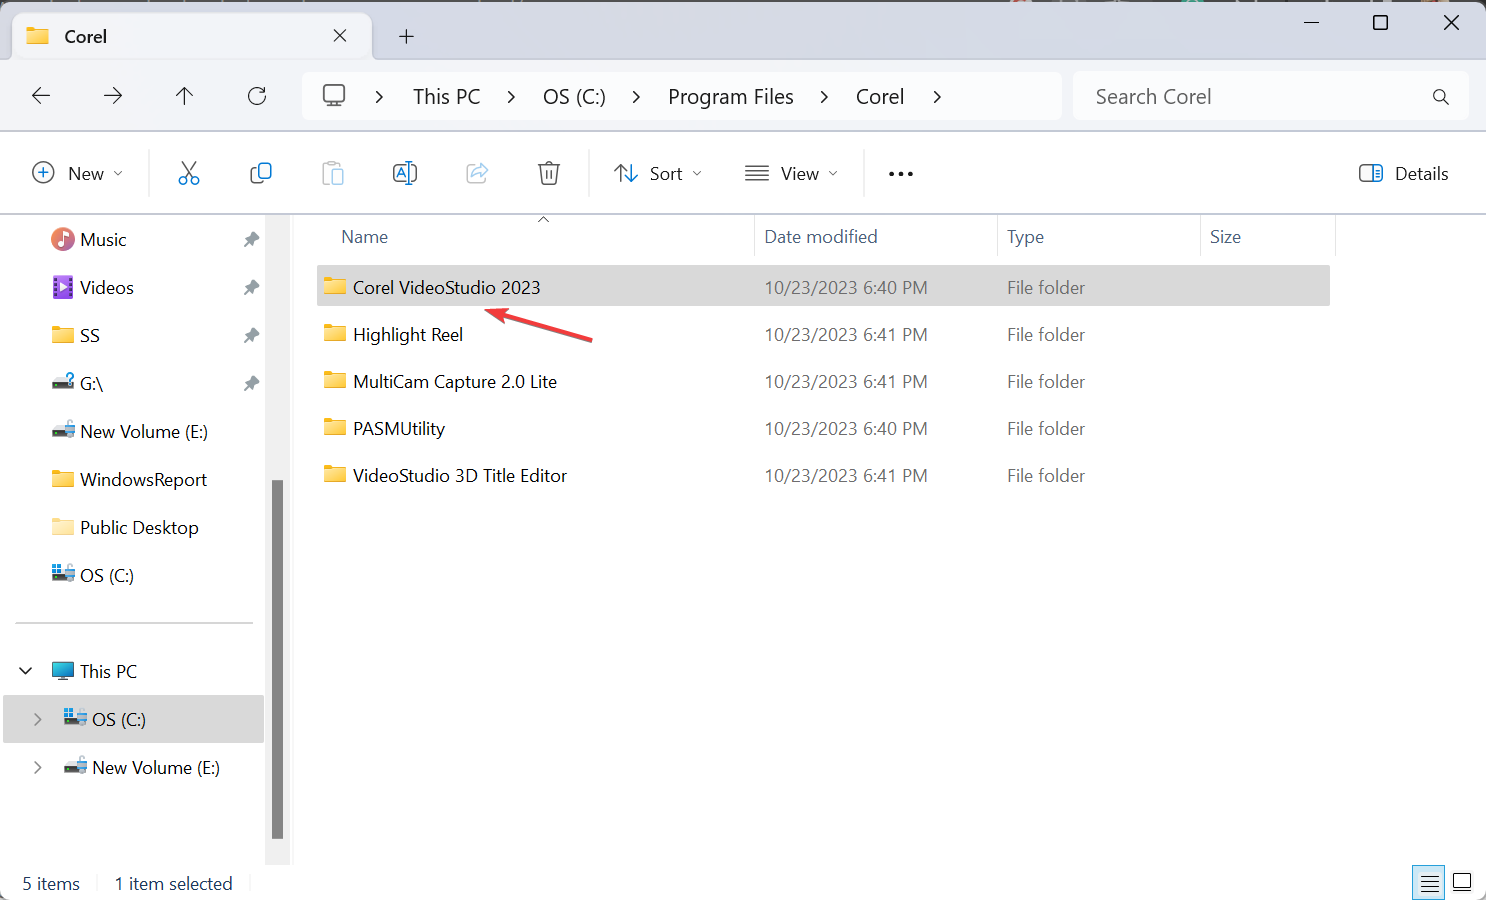Open the View layout dropdown
1486x900 pixels.
[x=792, y=173]
